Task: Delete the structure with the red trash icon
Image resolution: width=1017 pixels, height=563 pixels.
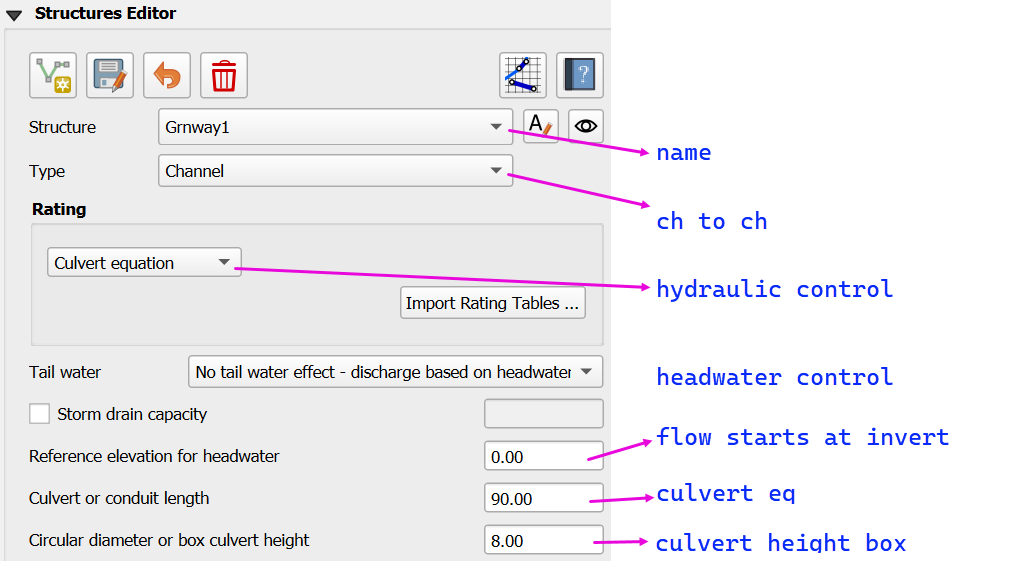Action: [224, 76]
